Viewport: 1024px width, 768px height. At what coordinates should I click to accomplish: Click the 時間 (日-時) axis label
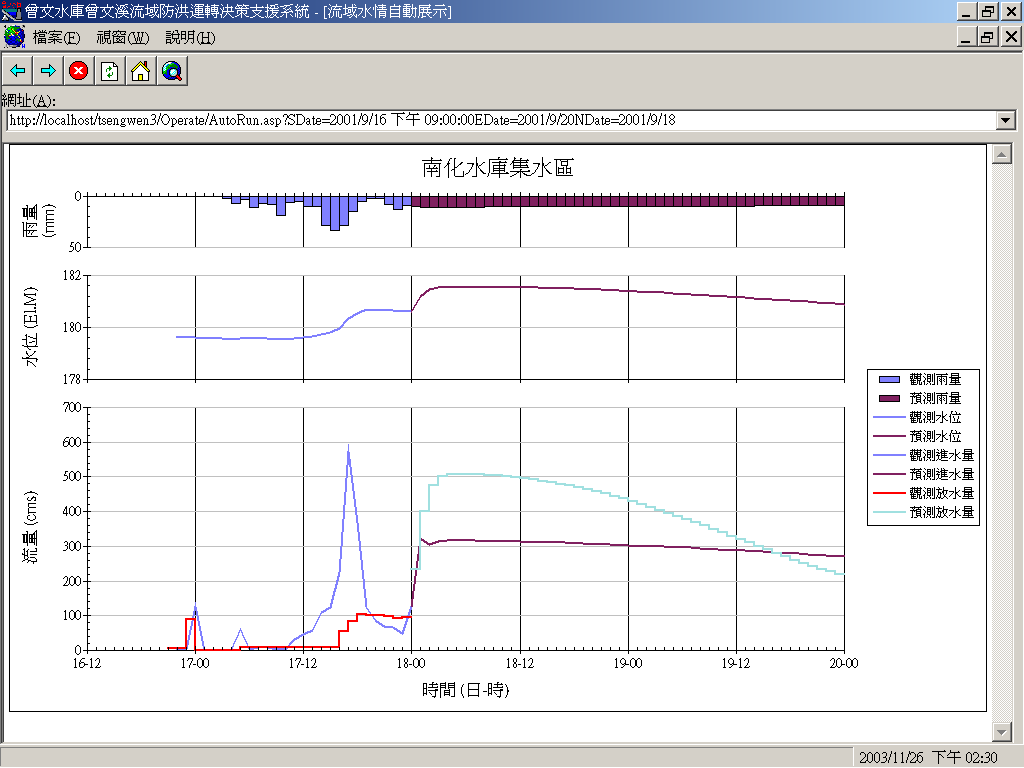465,690
